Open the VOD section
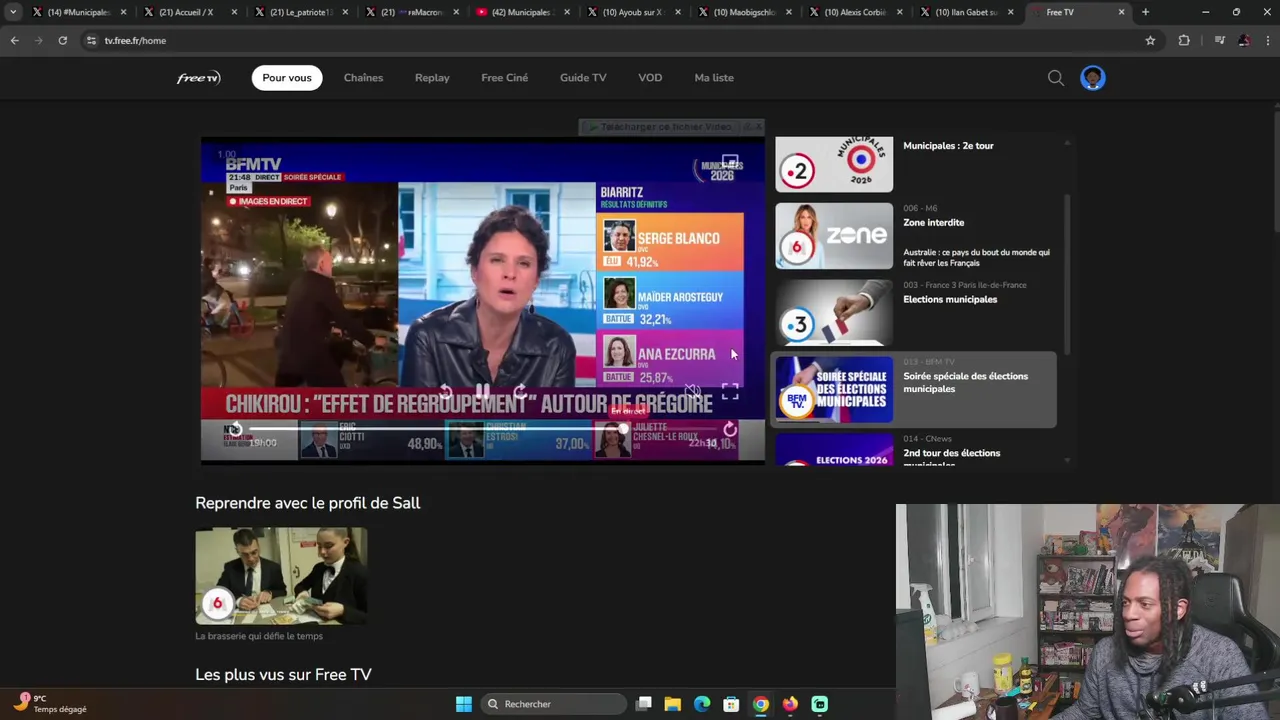This screenshot has width=1280, height=720. click(x=650, y=78)
